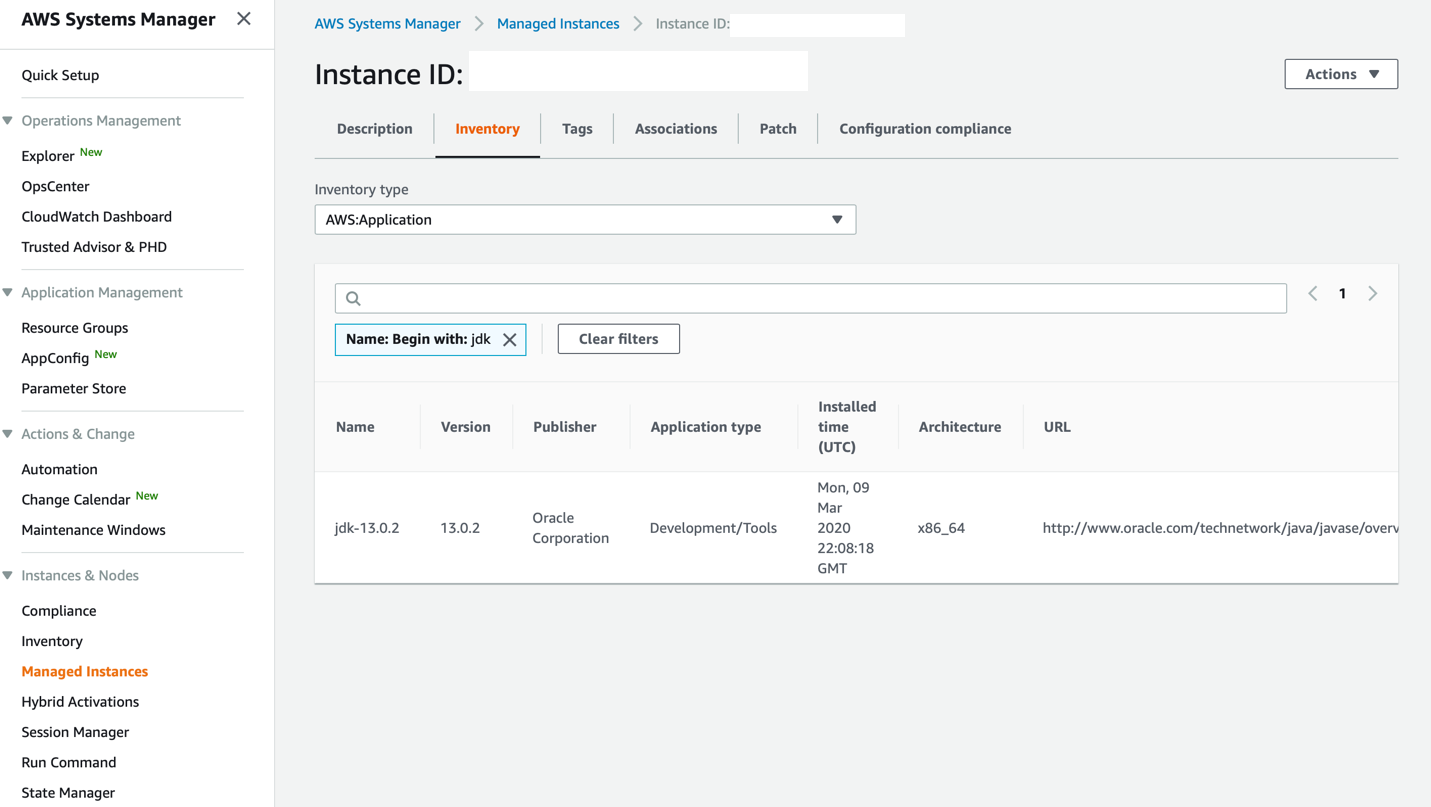Go to the previous page of results
Screen dimensions: 1431x807
coord(1312,293)
